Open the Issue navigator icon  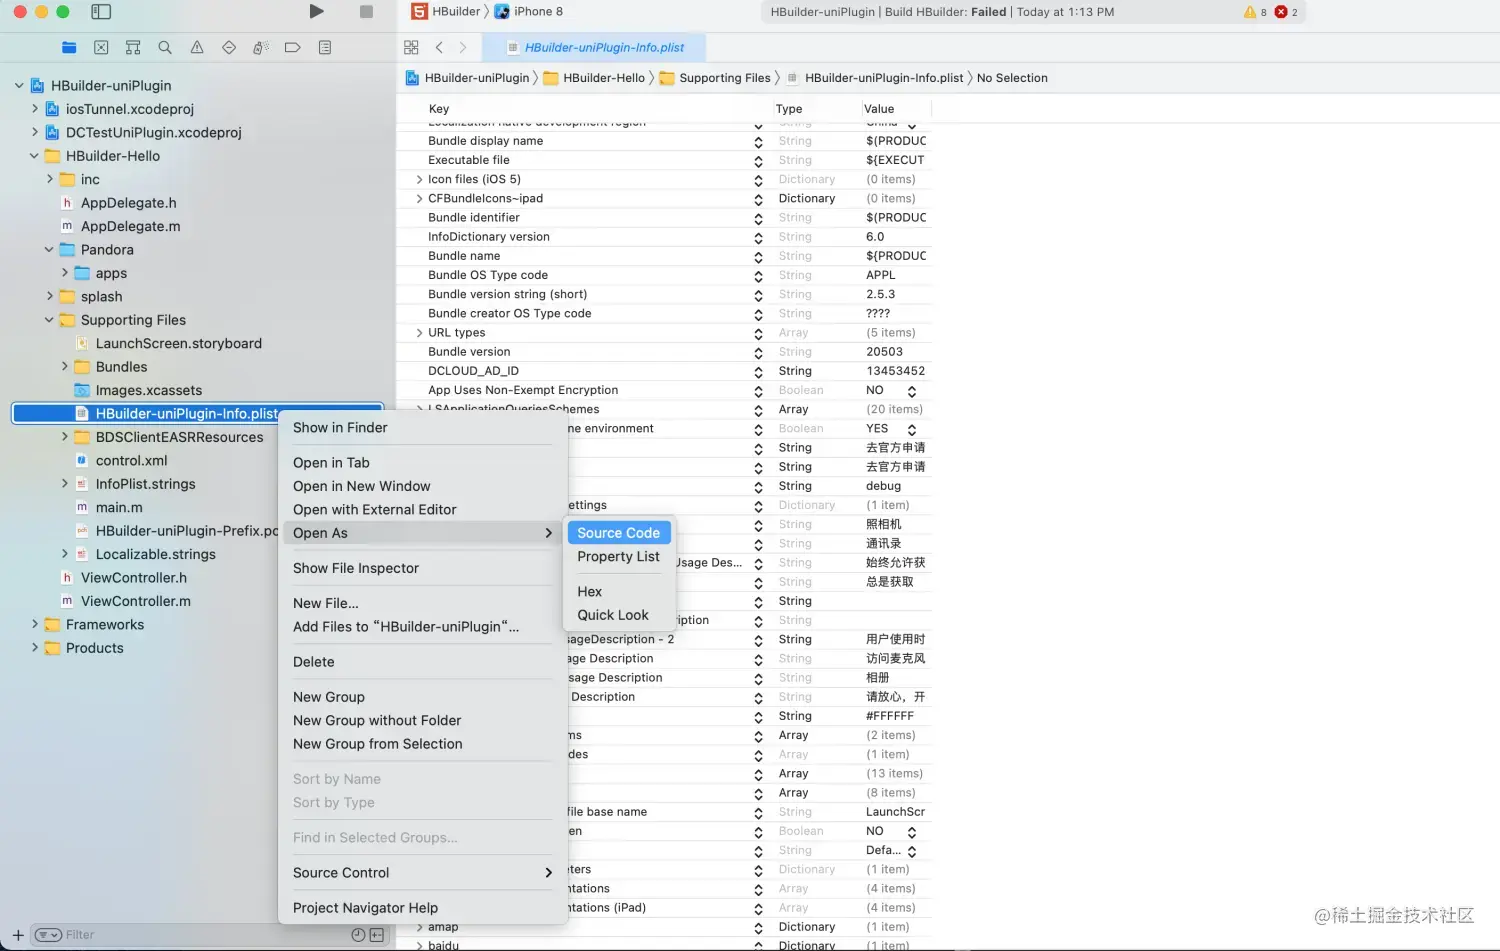coord(197,47)
